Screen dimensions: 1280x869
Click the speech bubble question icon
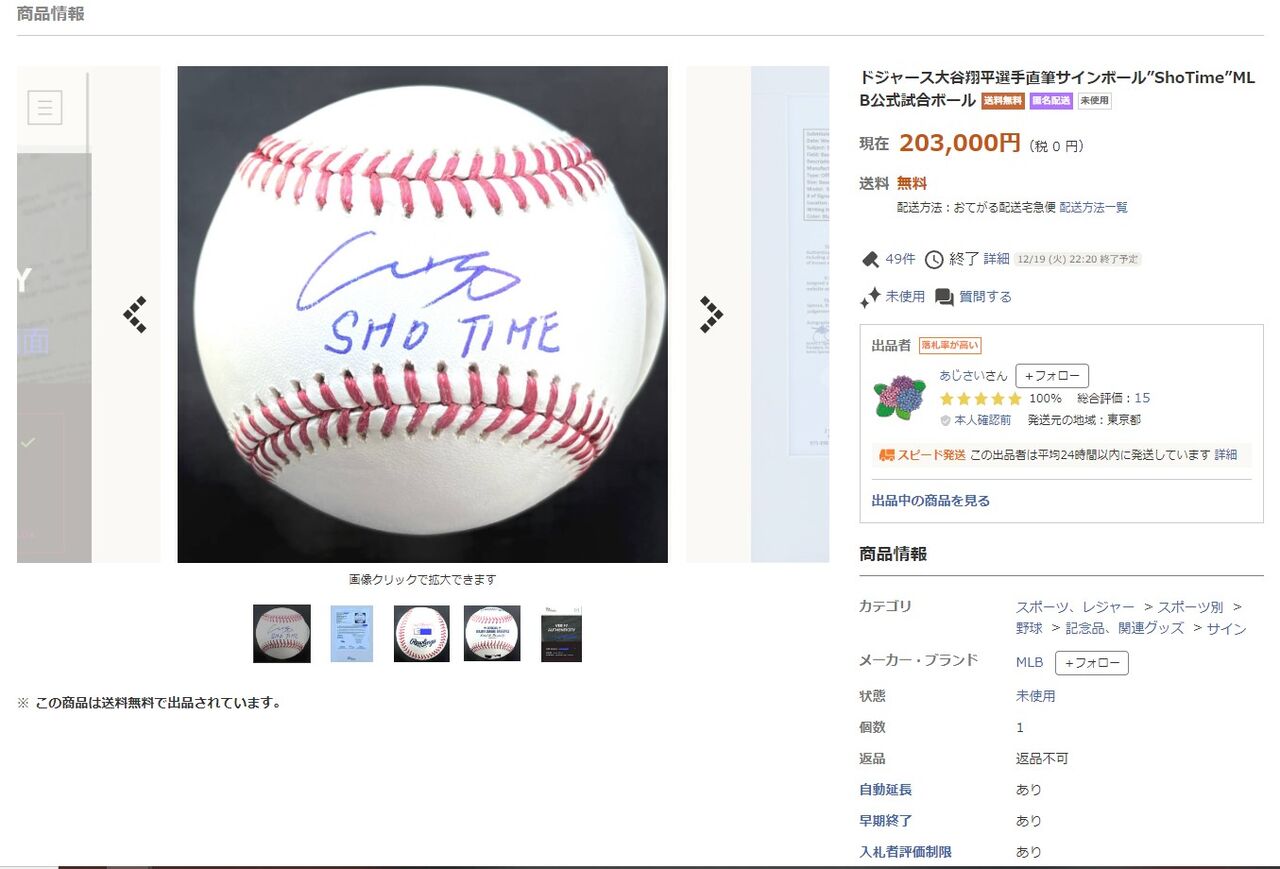[944, 297]
